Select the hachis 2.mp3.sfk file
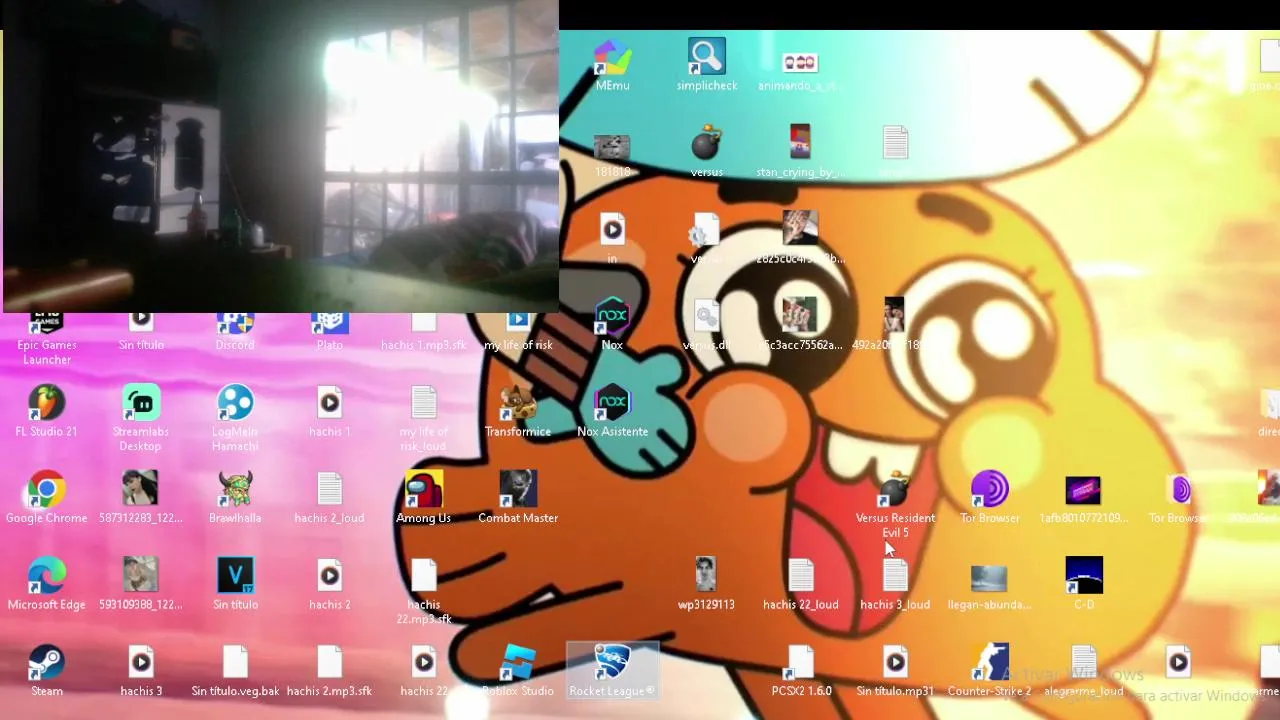The width and height of the screenshot is (1280, 720). click(x=329, y=671)
